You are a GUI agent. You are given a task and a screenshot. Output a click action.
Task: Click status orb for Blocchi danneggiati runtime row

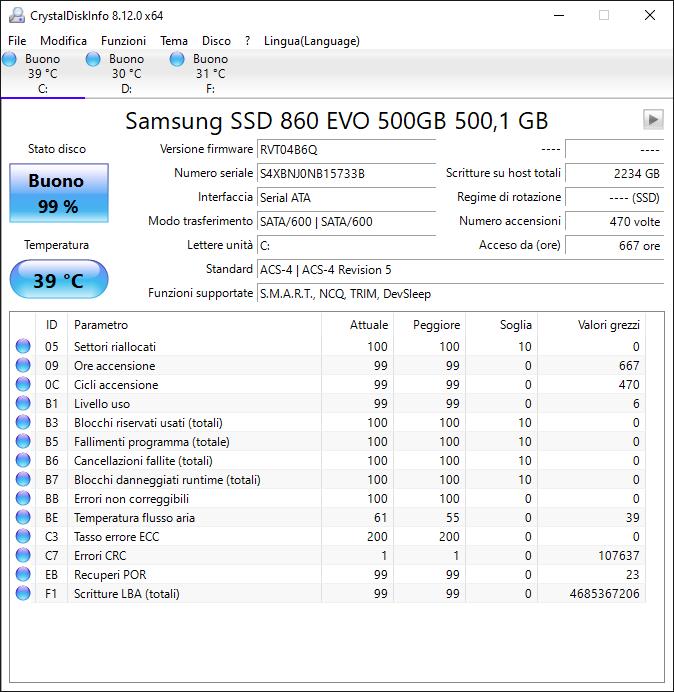pos(23,479)
